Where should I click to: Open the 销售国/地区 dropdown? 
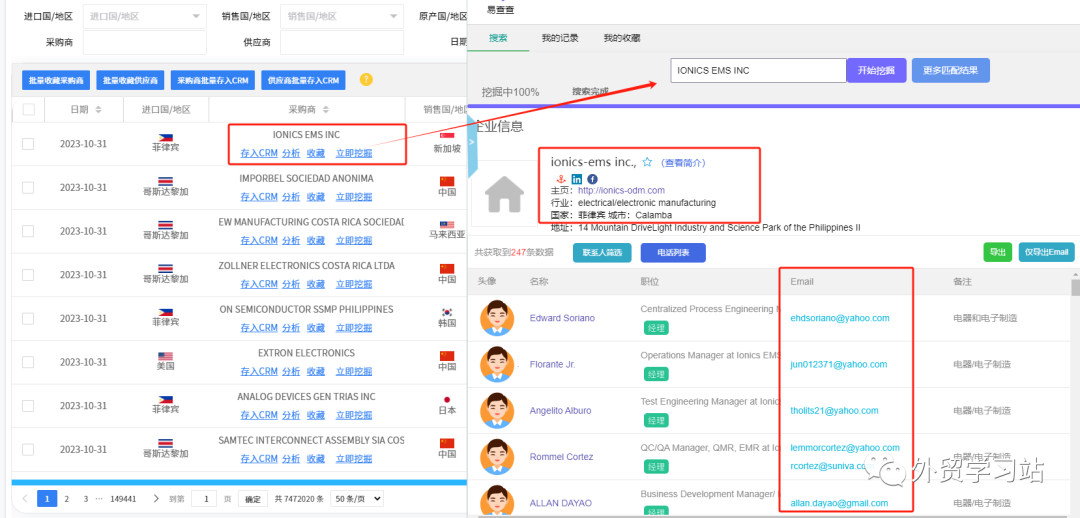[x=342, y=16]
